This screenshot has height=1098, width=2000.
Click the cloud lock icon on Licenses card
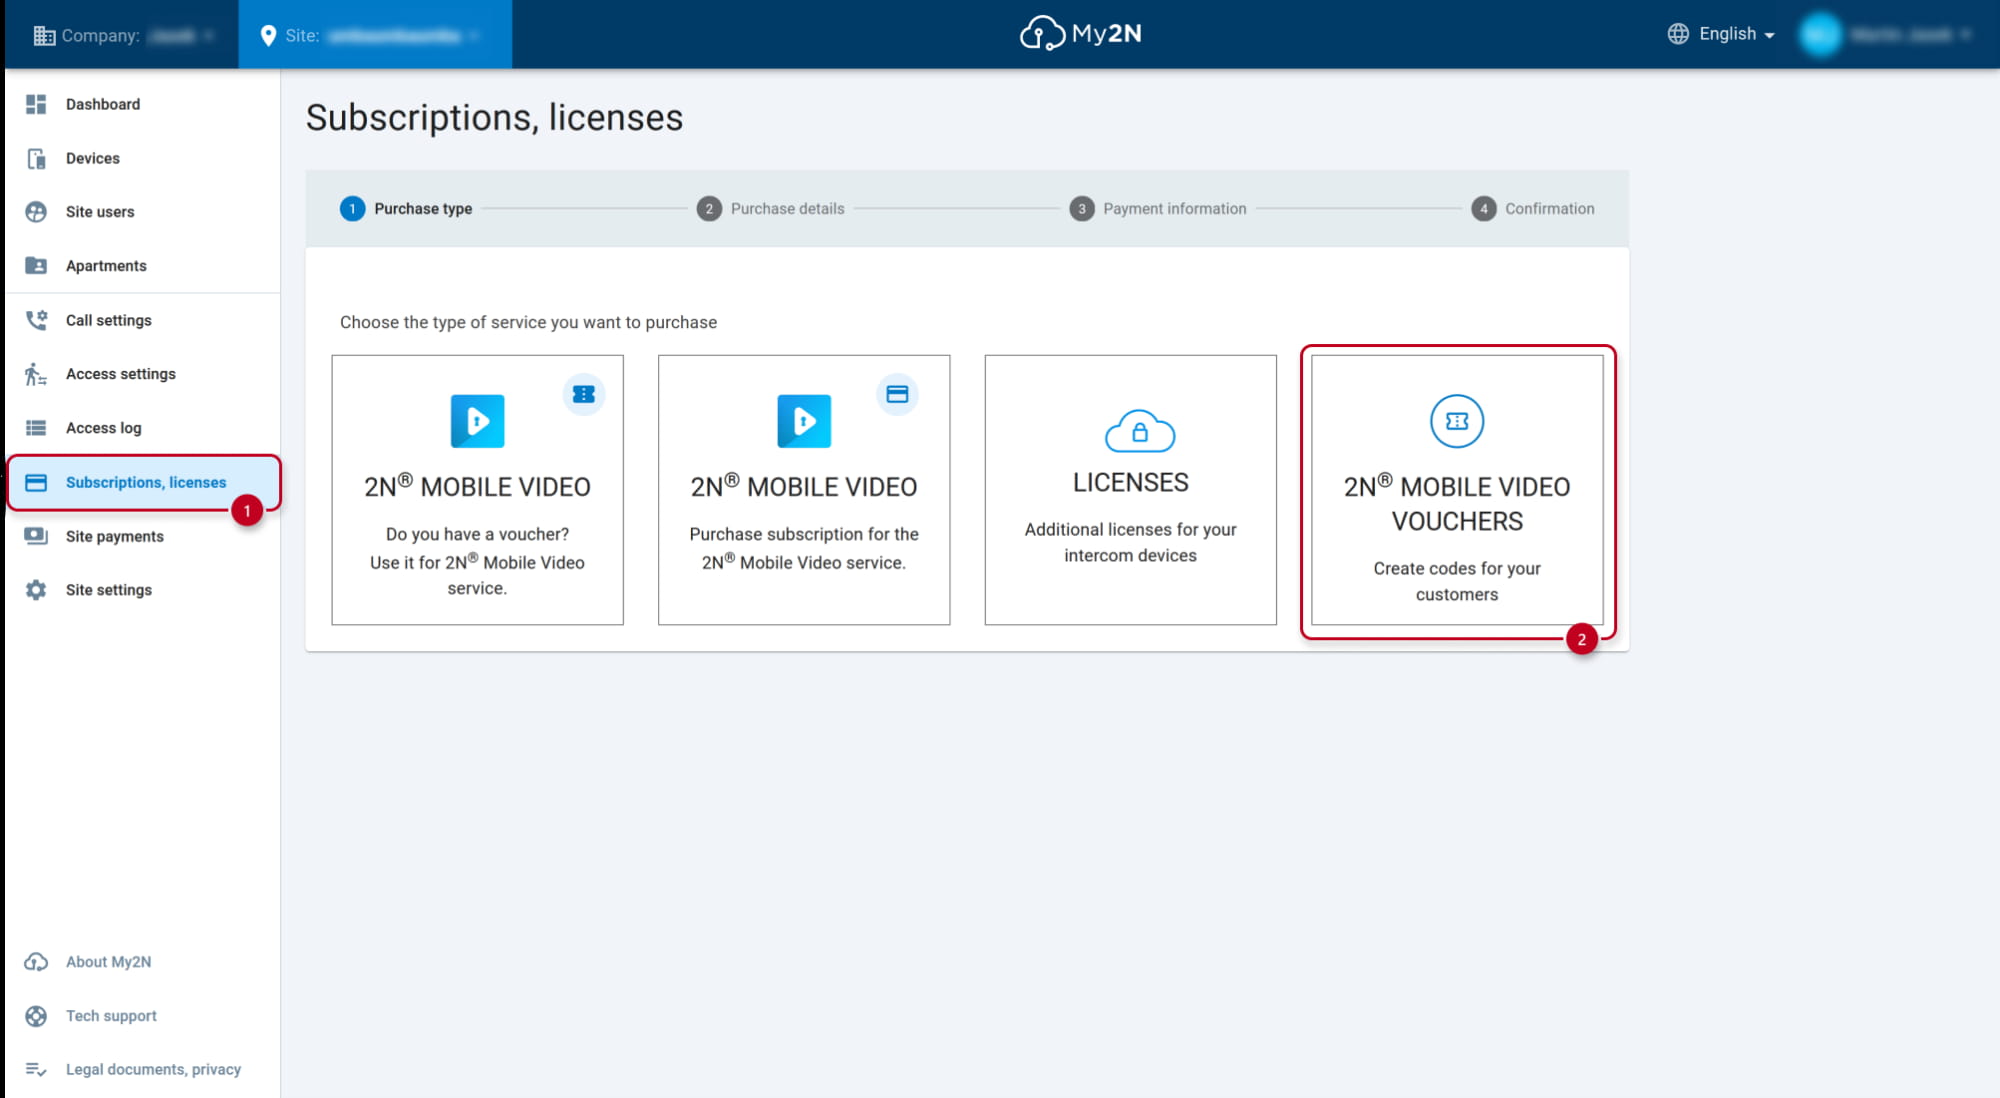[1139, 431]
